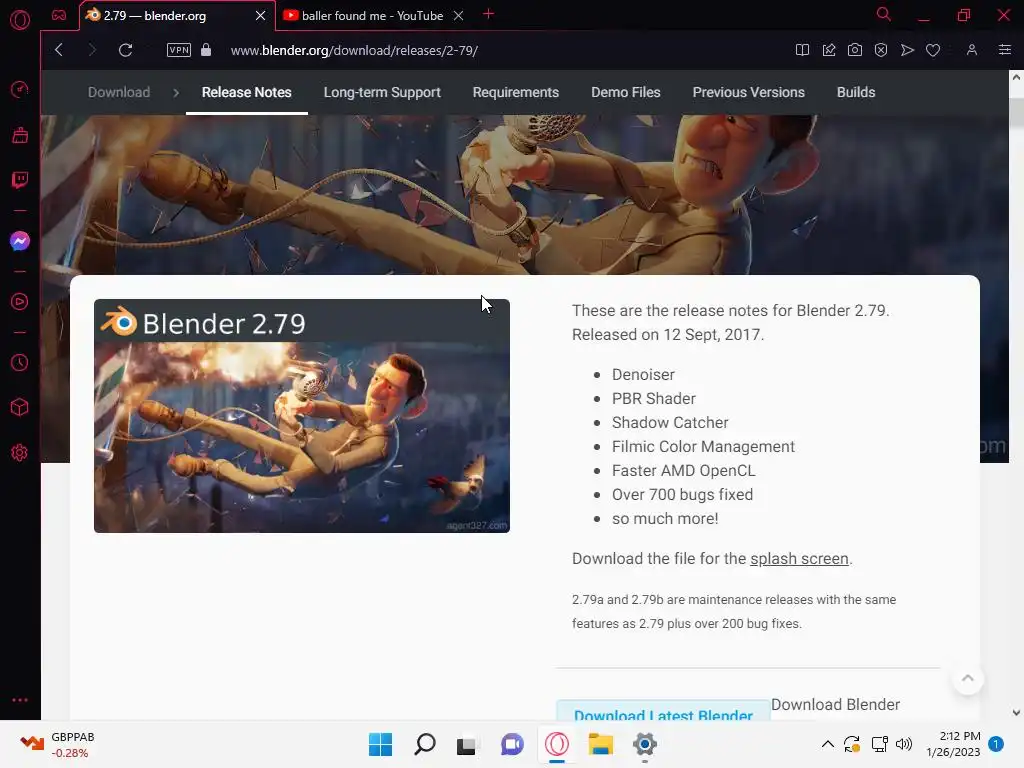This screenshot has height=768, width=1024.
Task: Close the 2.79 blender.org tab
Action: [261, 16]
